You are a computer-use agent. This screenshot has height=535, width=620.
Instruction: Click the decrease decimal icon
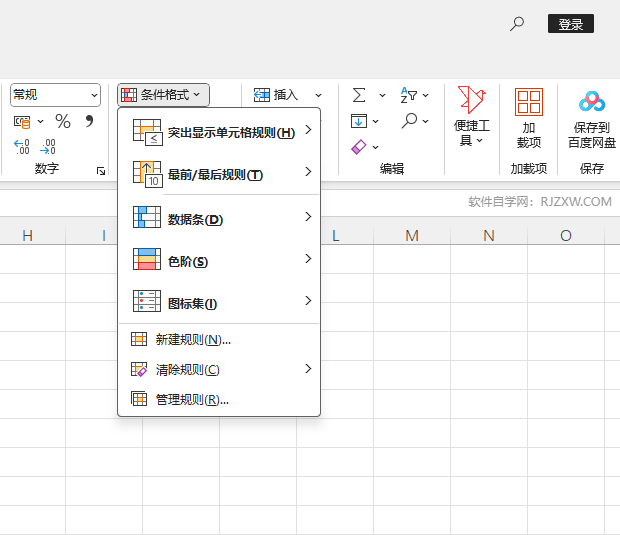point(48,146)
